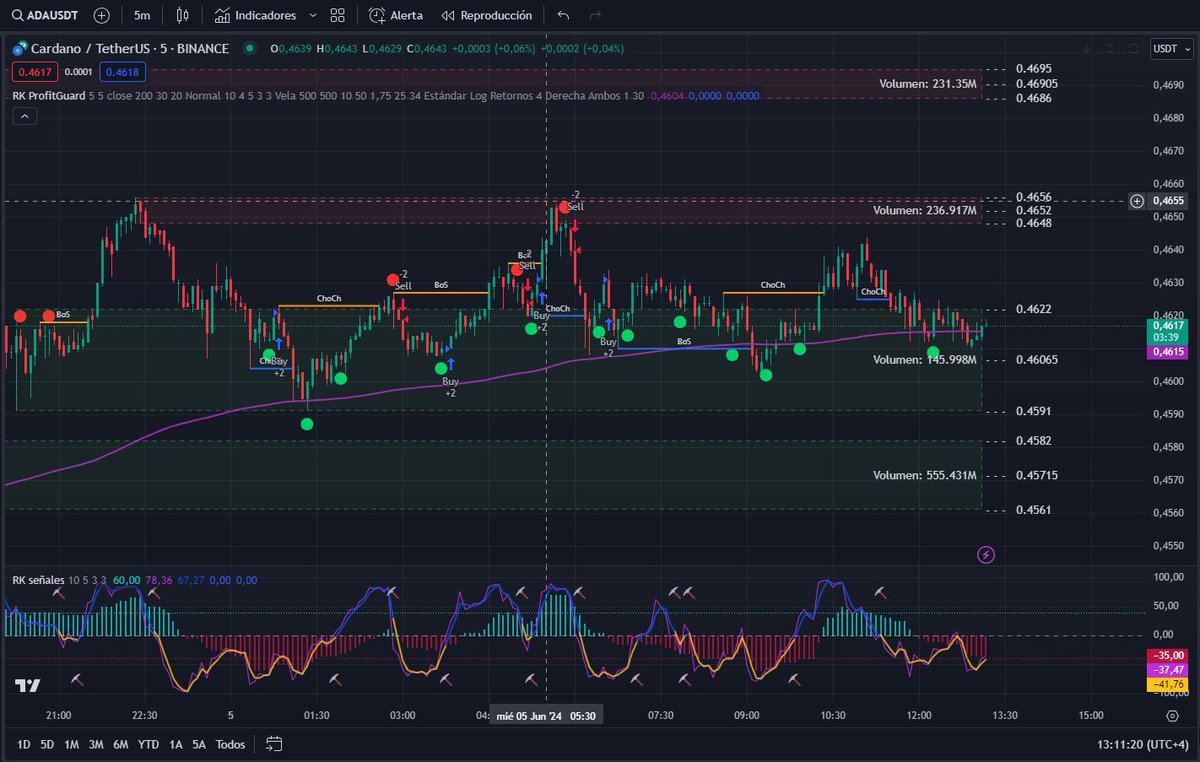Select the 1M date range
Image resolution: width=1200 pixels, height=762 pixels.
click(x=72, y=744)
